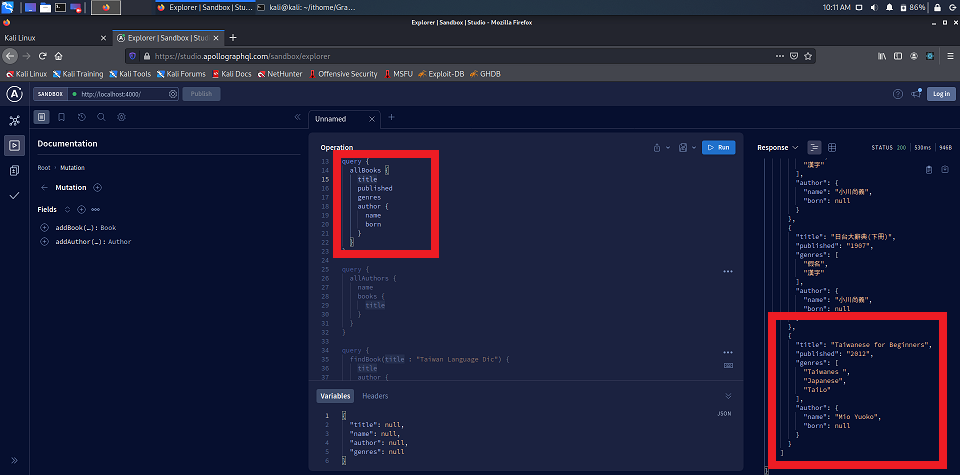Switch to the kali terminal taskbar window
The image size is (960, 475).
(306, 7)
